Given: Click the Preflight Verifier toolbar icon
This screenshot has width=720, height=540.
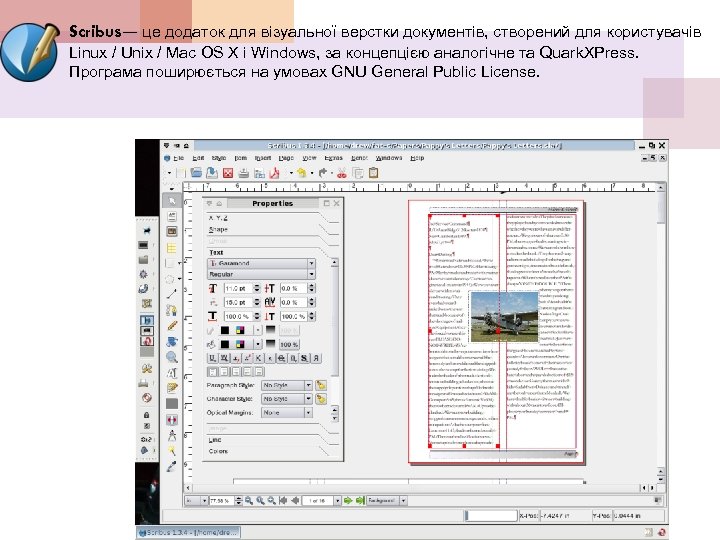Looking at the screenshot, I should click(259, 174).
